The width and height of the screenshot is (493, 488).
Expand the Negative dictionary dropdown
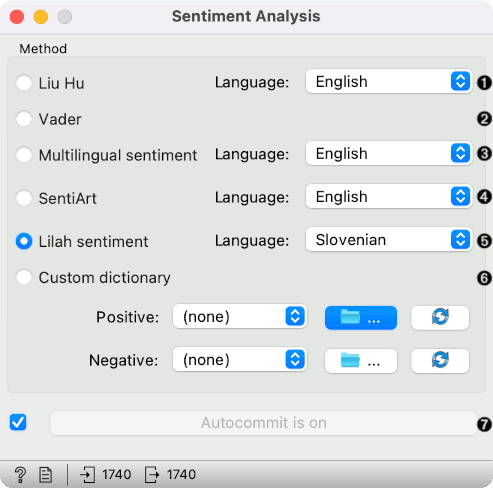pyautogui.click(x=240, y=360)
